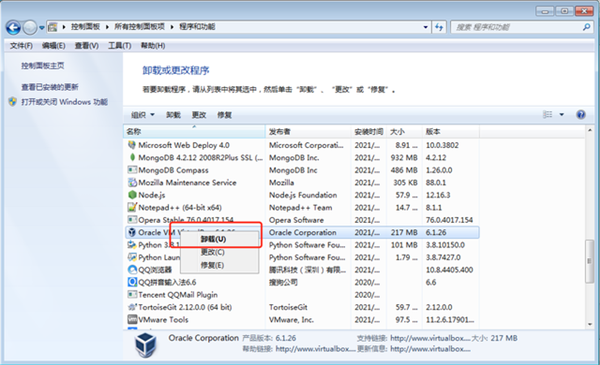Viewport: 600px width, 365px height.
Task: Click the Oracle Corporation publisher cell
Action: 303,232
